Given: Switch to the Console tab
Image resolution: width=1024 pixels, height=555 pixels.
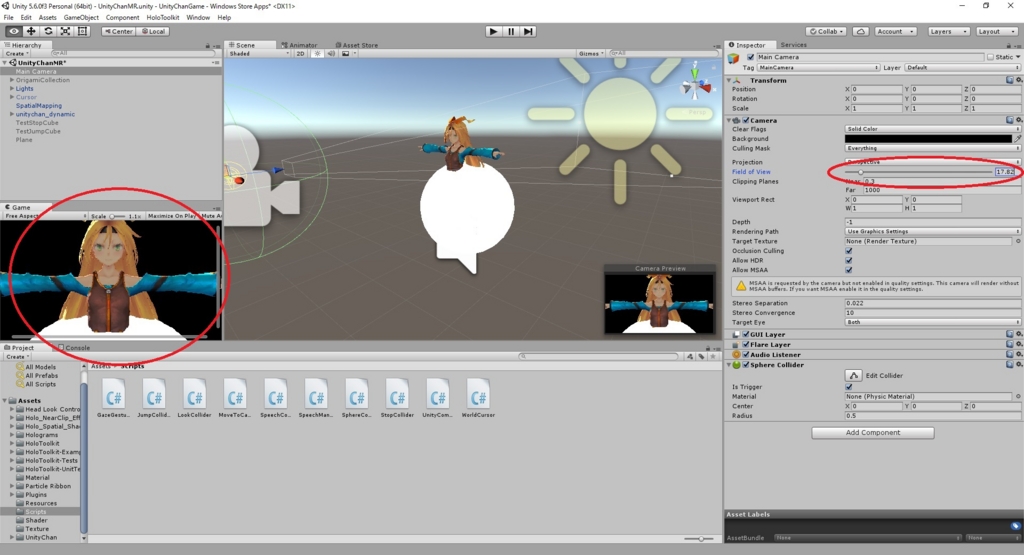Looking at the screenshot, I should pos(74,347).
